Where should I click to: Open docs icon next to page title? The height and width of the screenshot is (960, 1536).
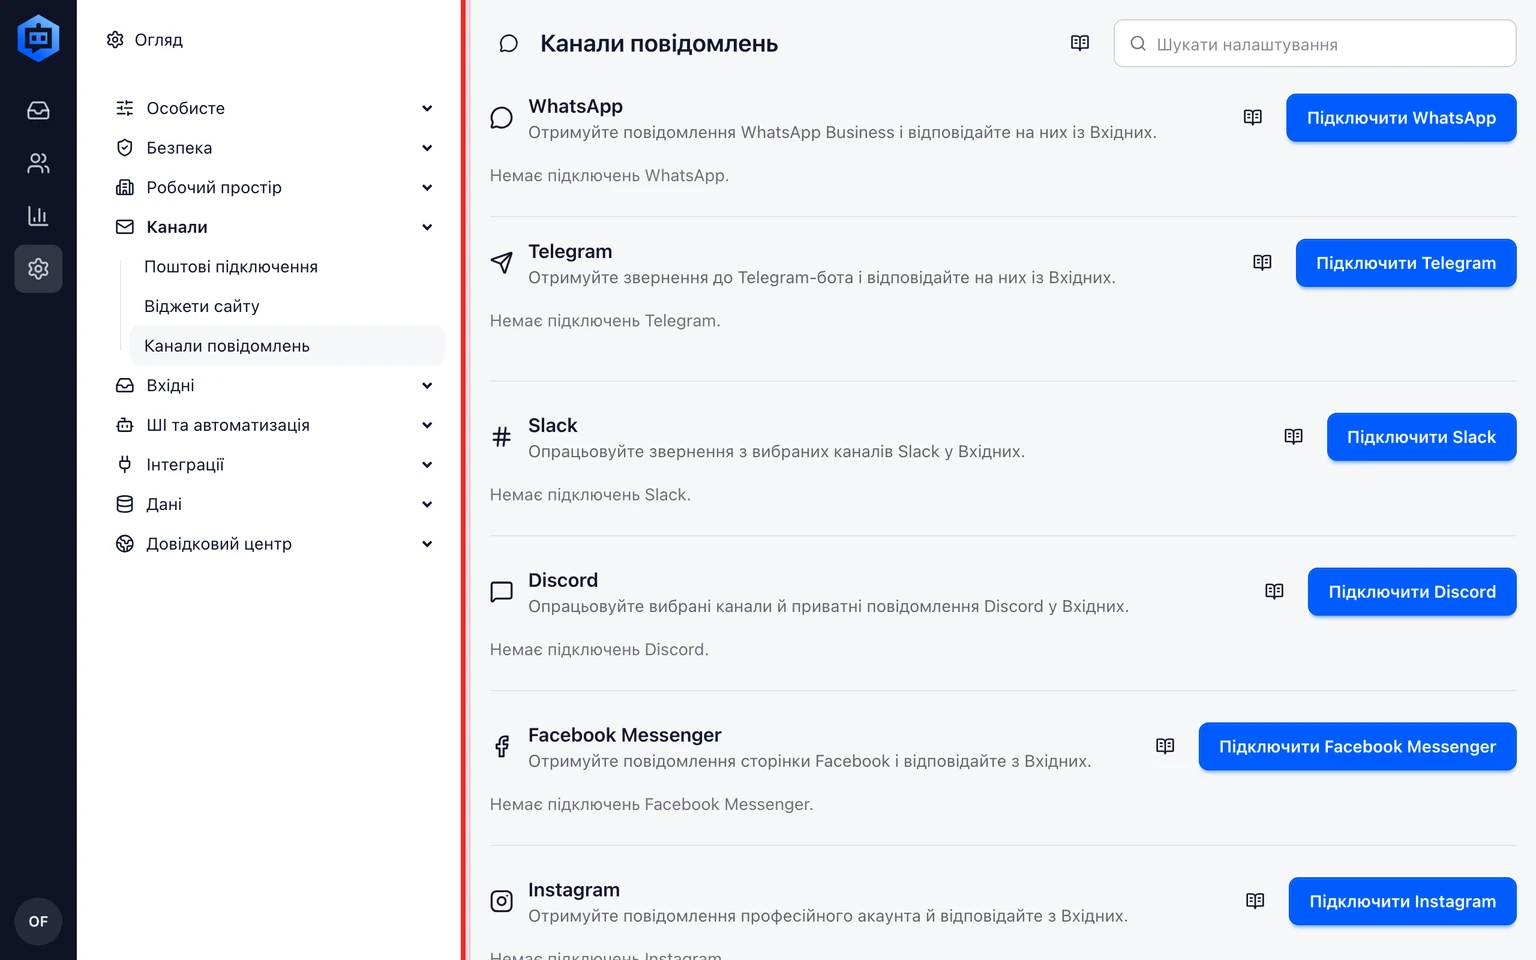click(1080, 43)
